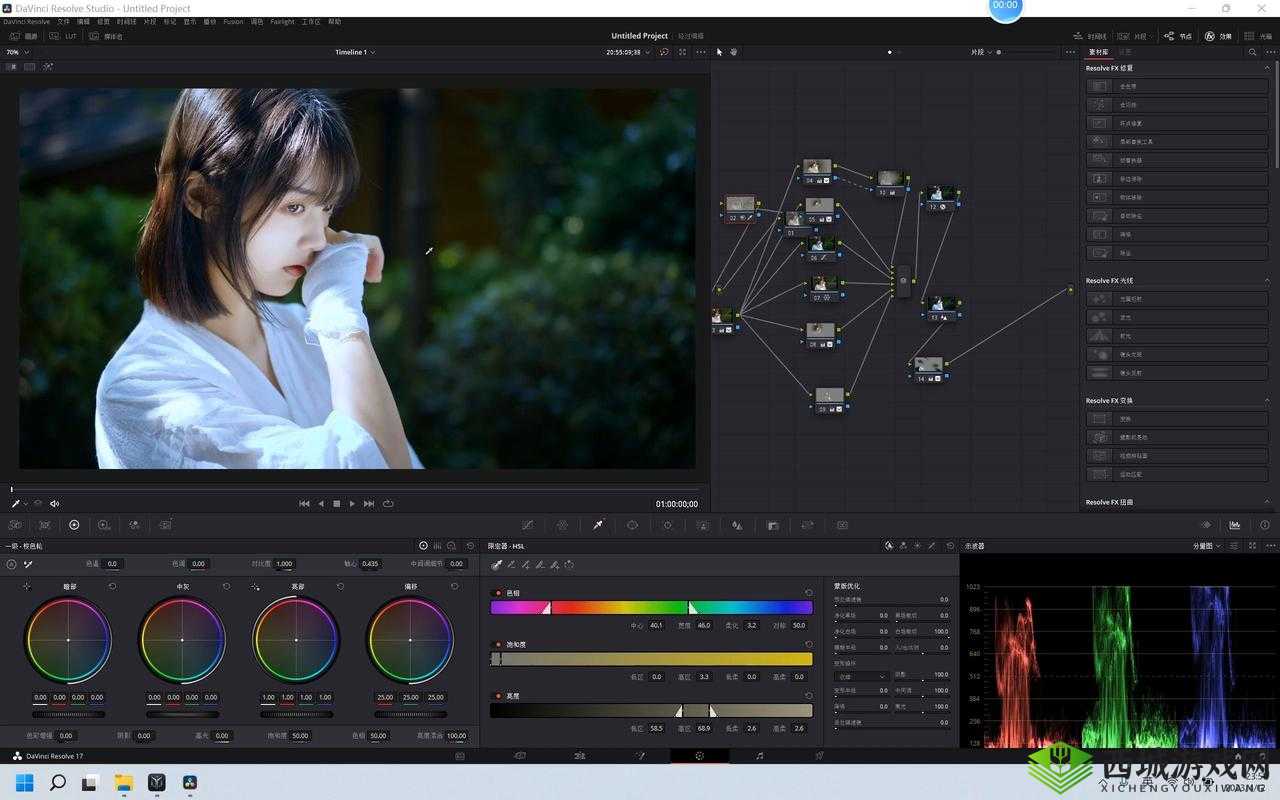Open the scope type dropdown showing 分量图
Screen dimensions: 1280x800
(1208, 545)
